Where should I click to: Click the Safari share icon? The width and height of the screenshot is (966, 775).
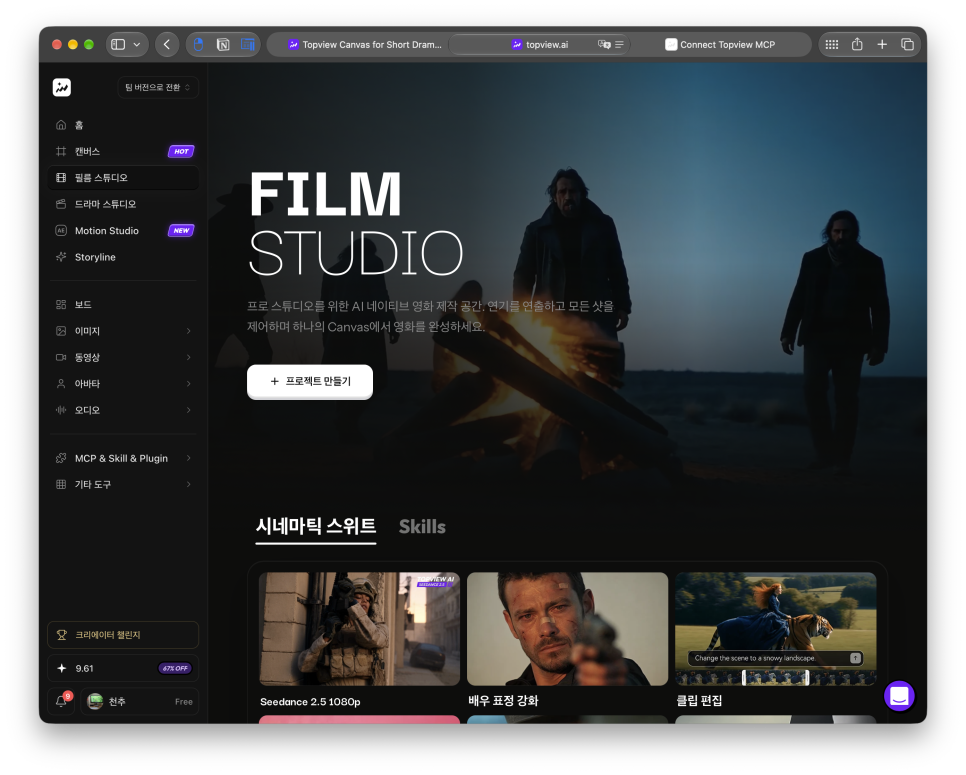(x=857, y=44)
